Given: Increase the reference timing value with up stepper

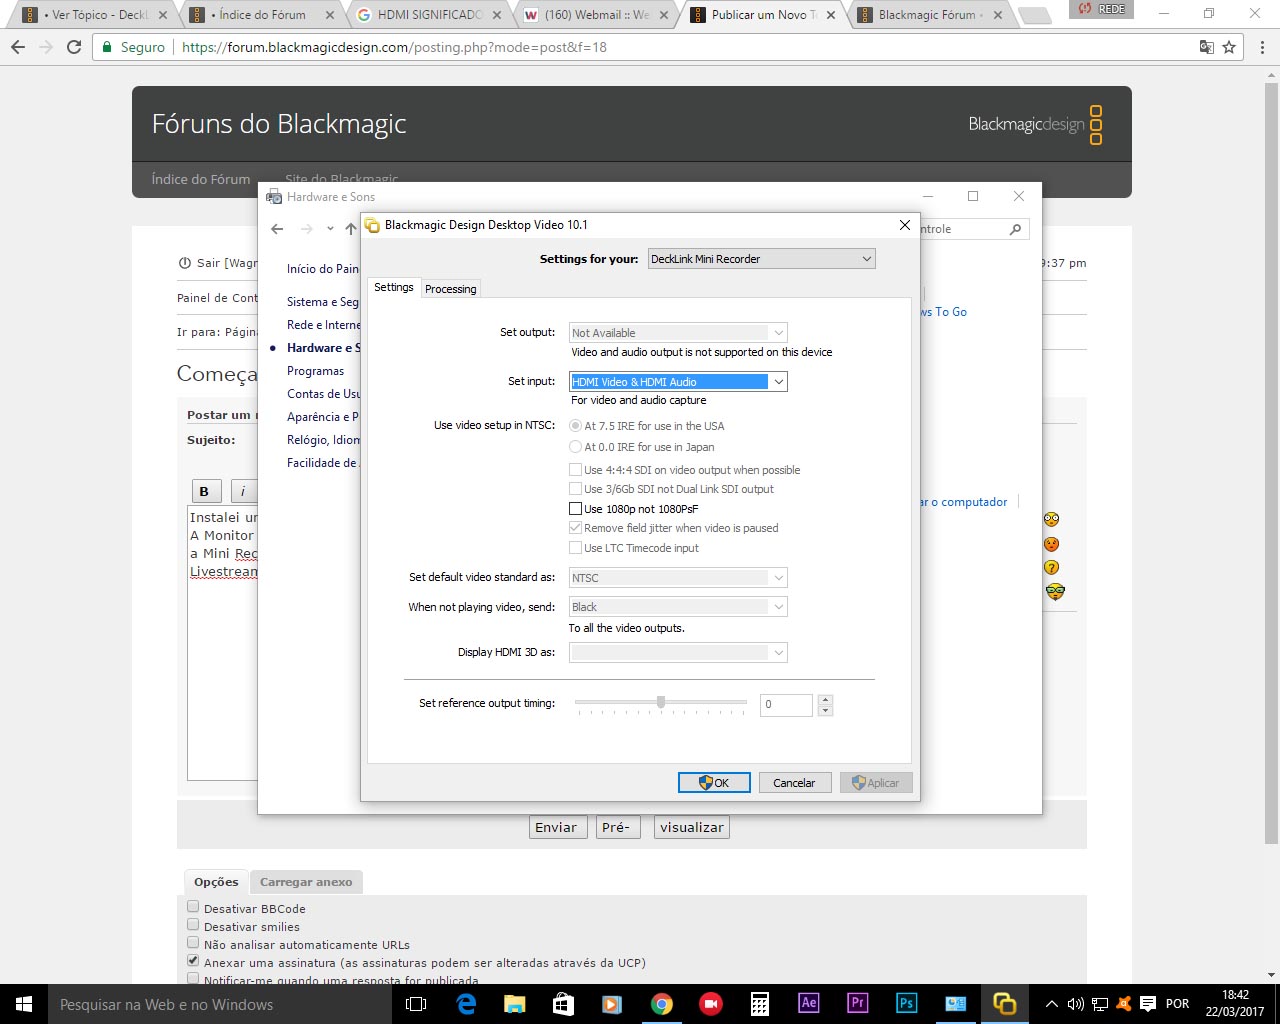Looking at the screenshot, I should click(x=825, y=699).
